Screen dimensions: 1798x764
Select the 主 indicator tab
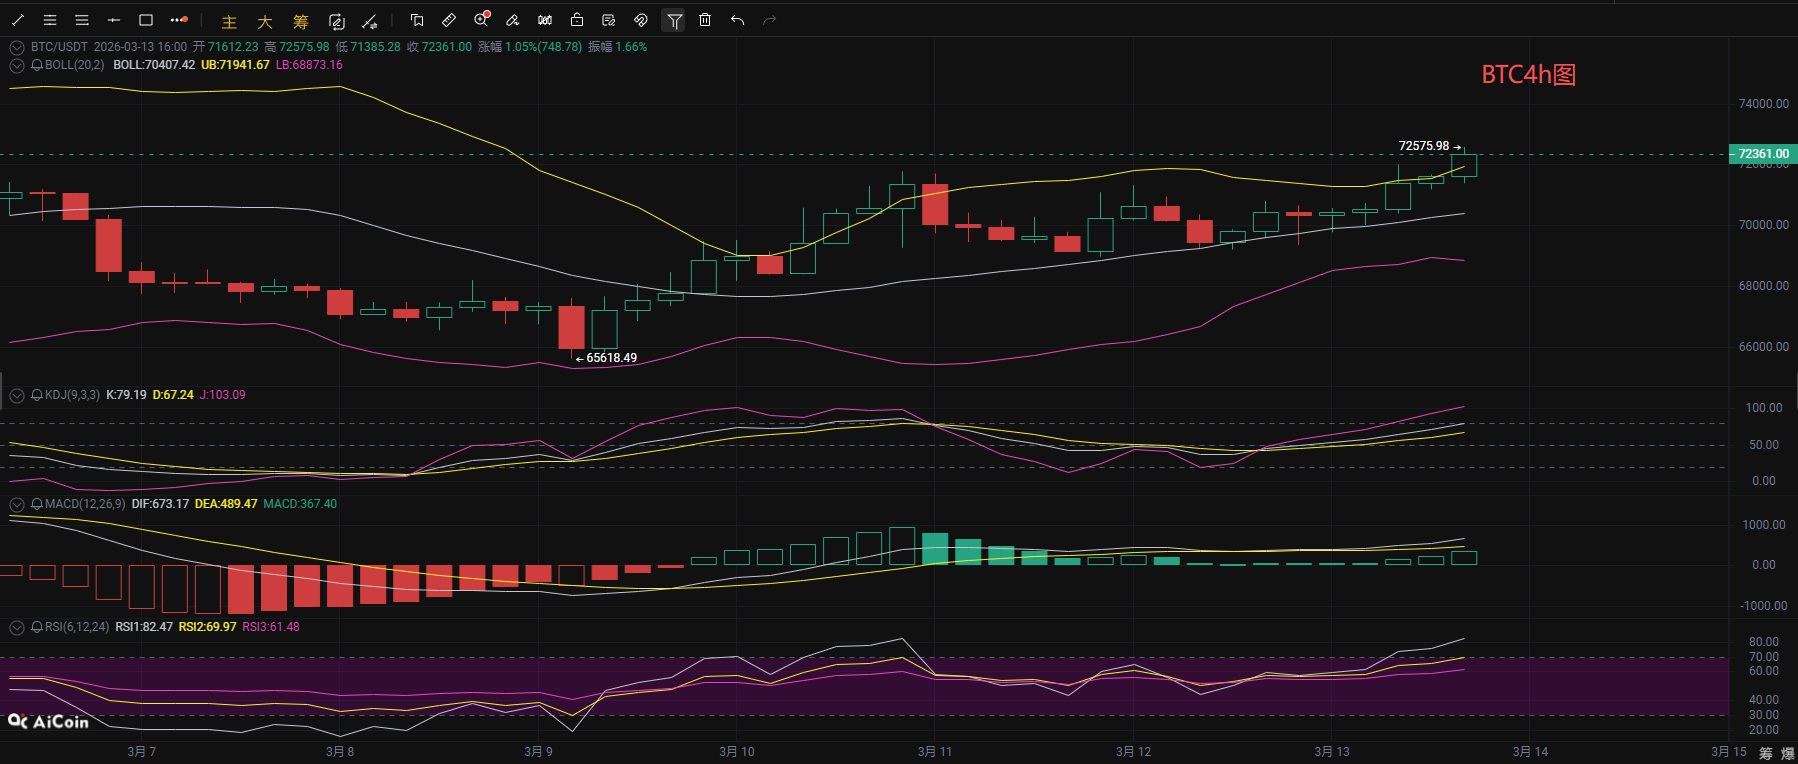[x=229, y=21]
